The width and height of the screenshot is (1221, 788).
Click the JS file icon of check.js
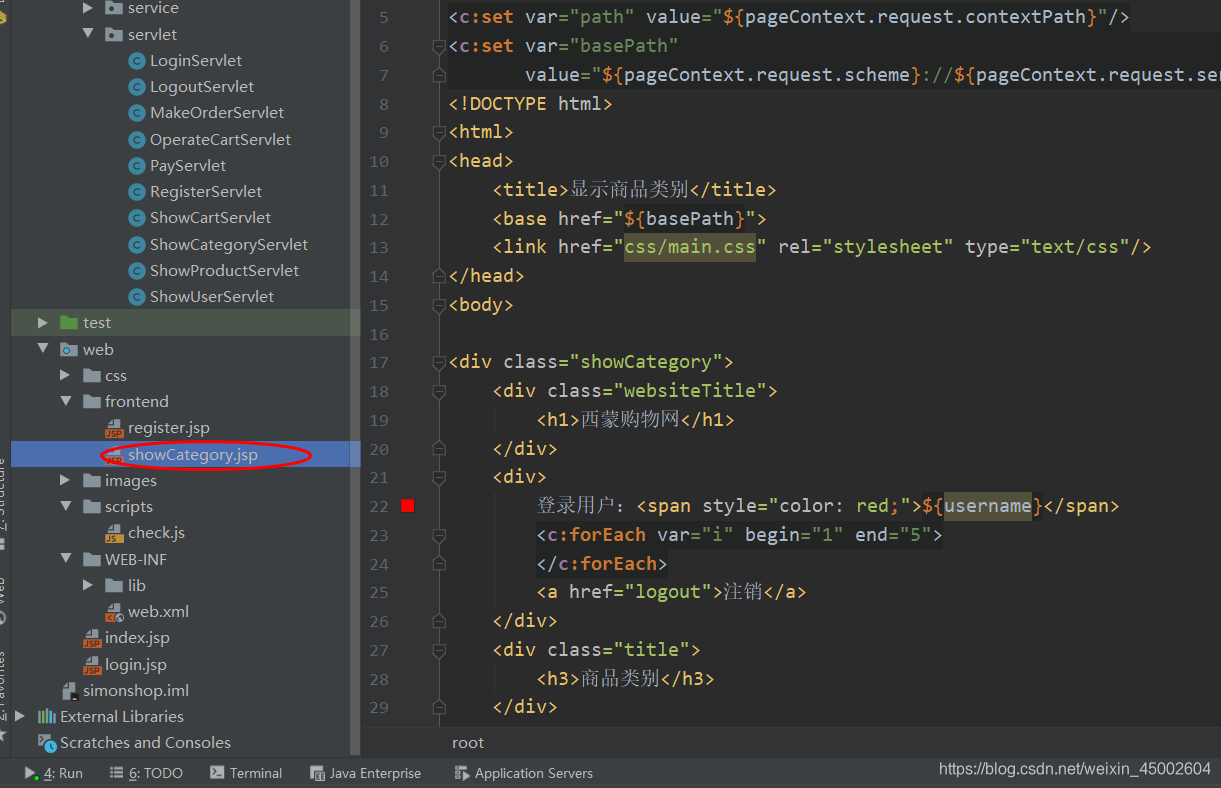114,534
